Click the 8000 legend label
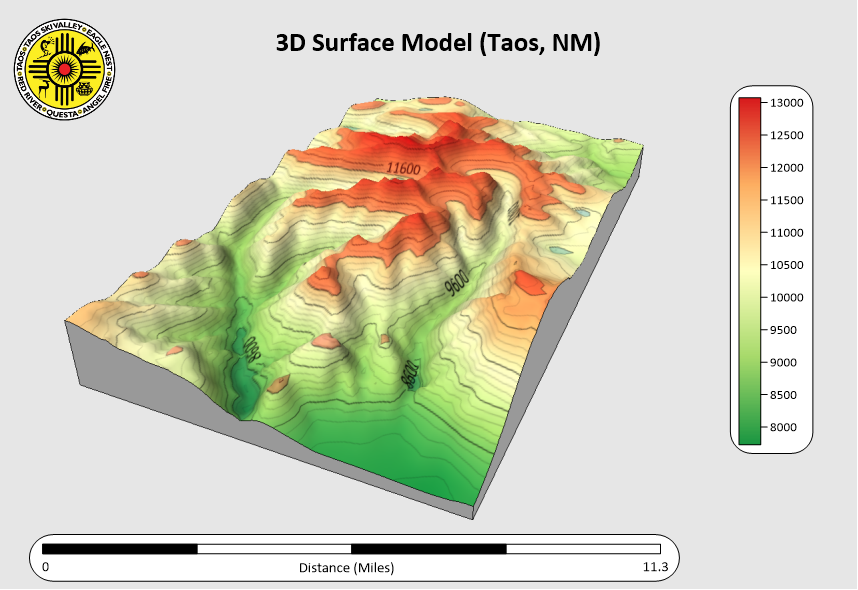858x590 pixels. coord(787,427)
